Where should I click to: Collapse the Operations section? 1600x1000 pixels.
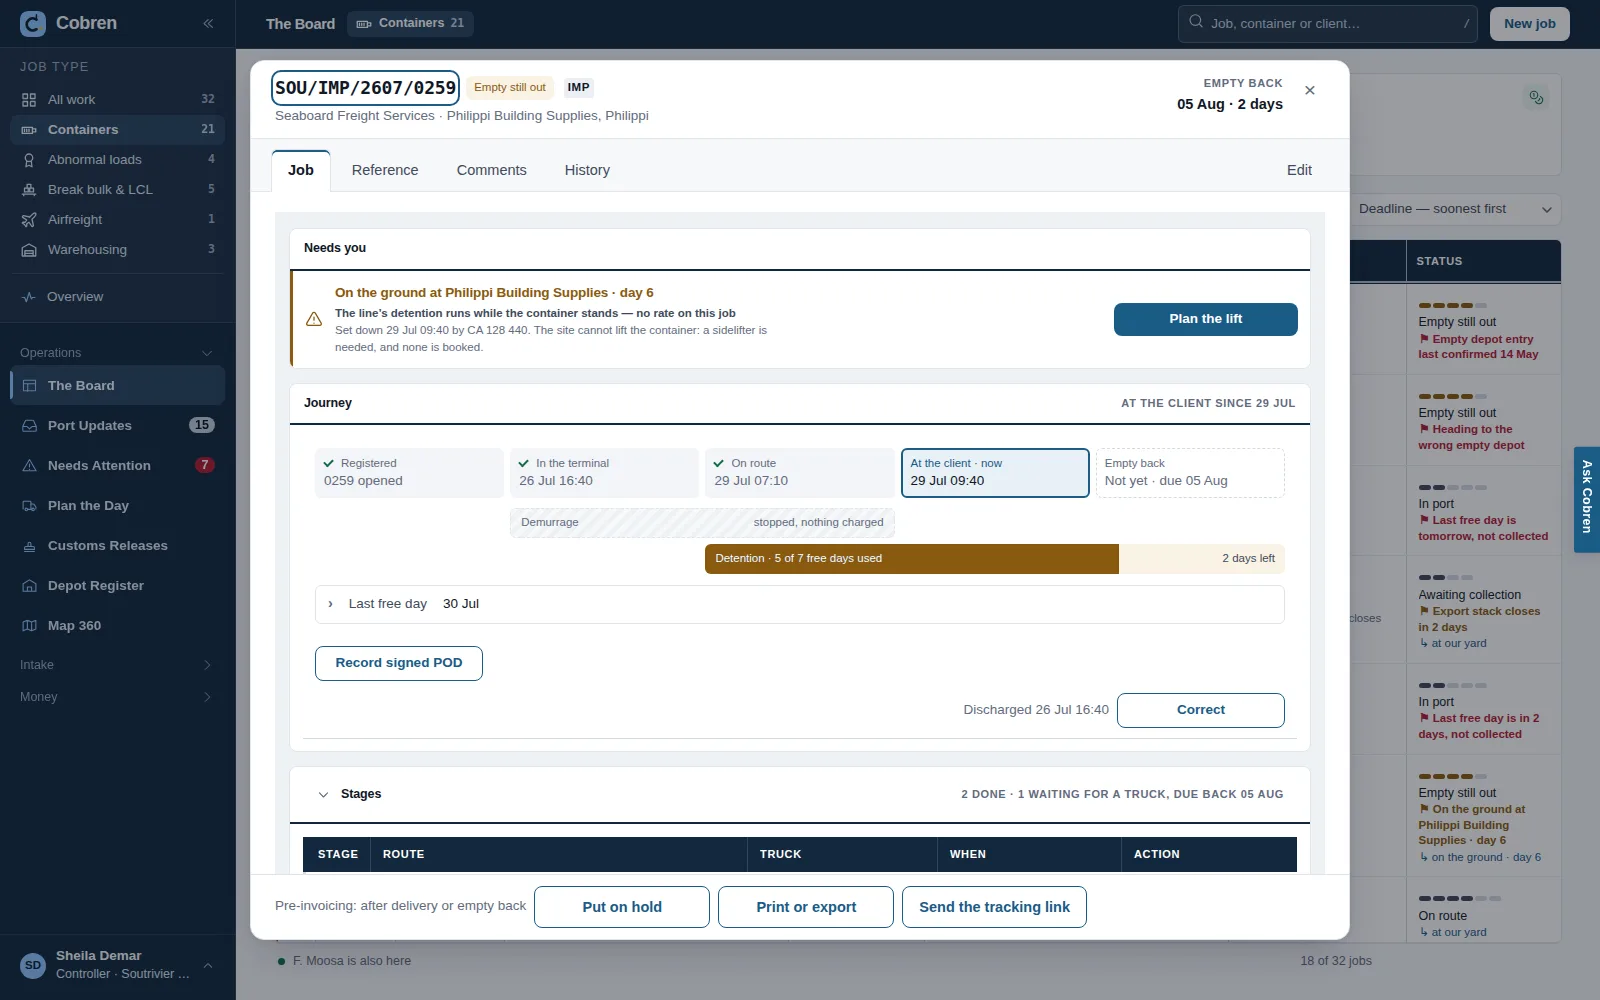click(x=117, y=353)
